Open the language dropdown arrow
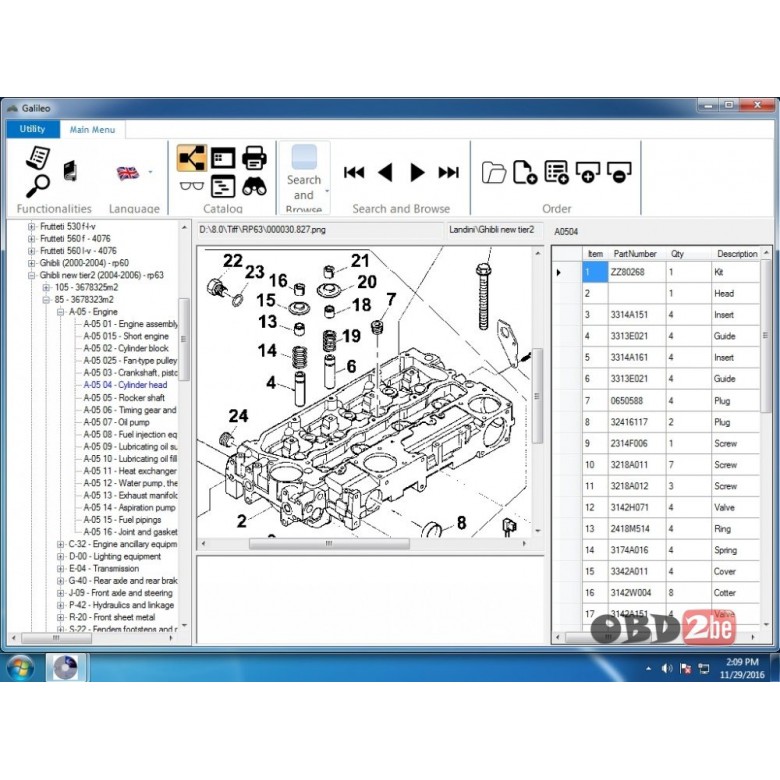 pyautogui.click(x=150, y=173)
